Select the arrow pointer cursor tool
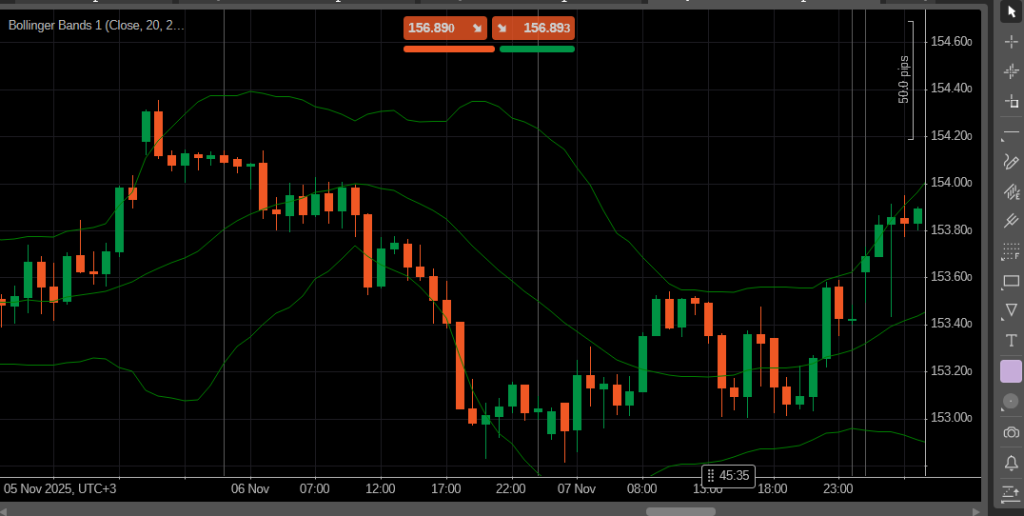The image size is (1024, 516). (1011, 12)
